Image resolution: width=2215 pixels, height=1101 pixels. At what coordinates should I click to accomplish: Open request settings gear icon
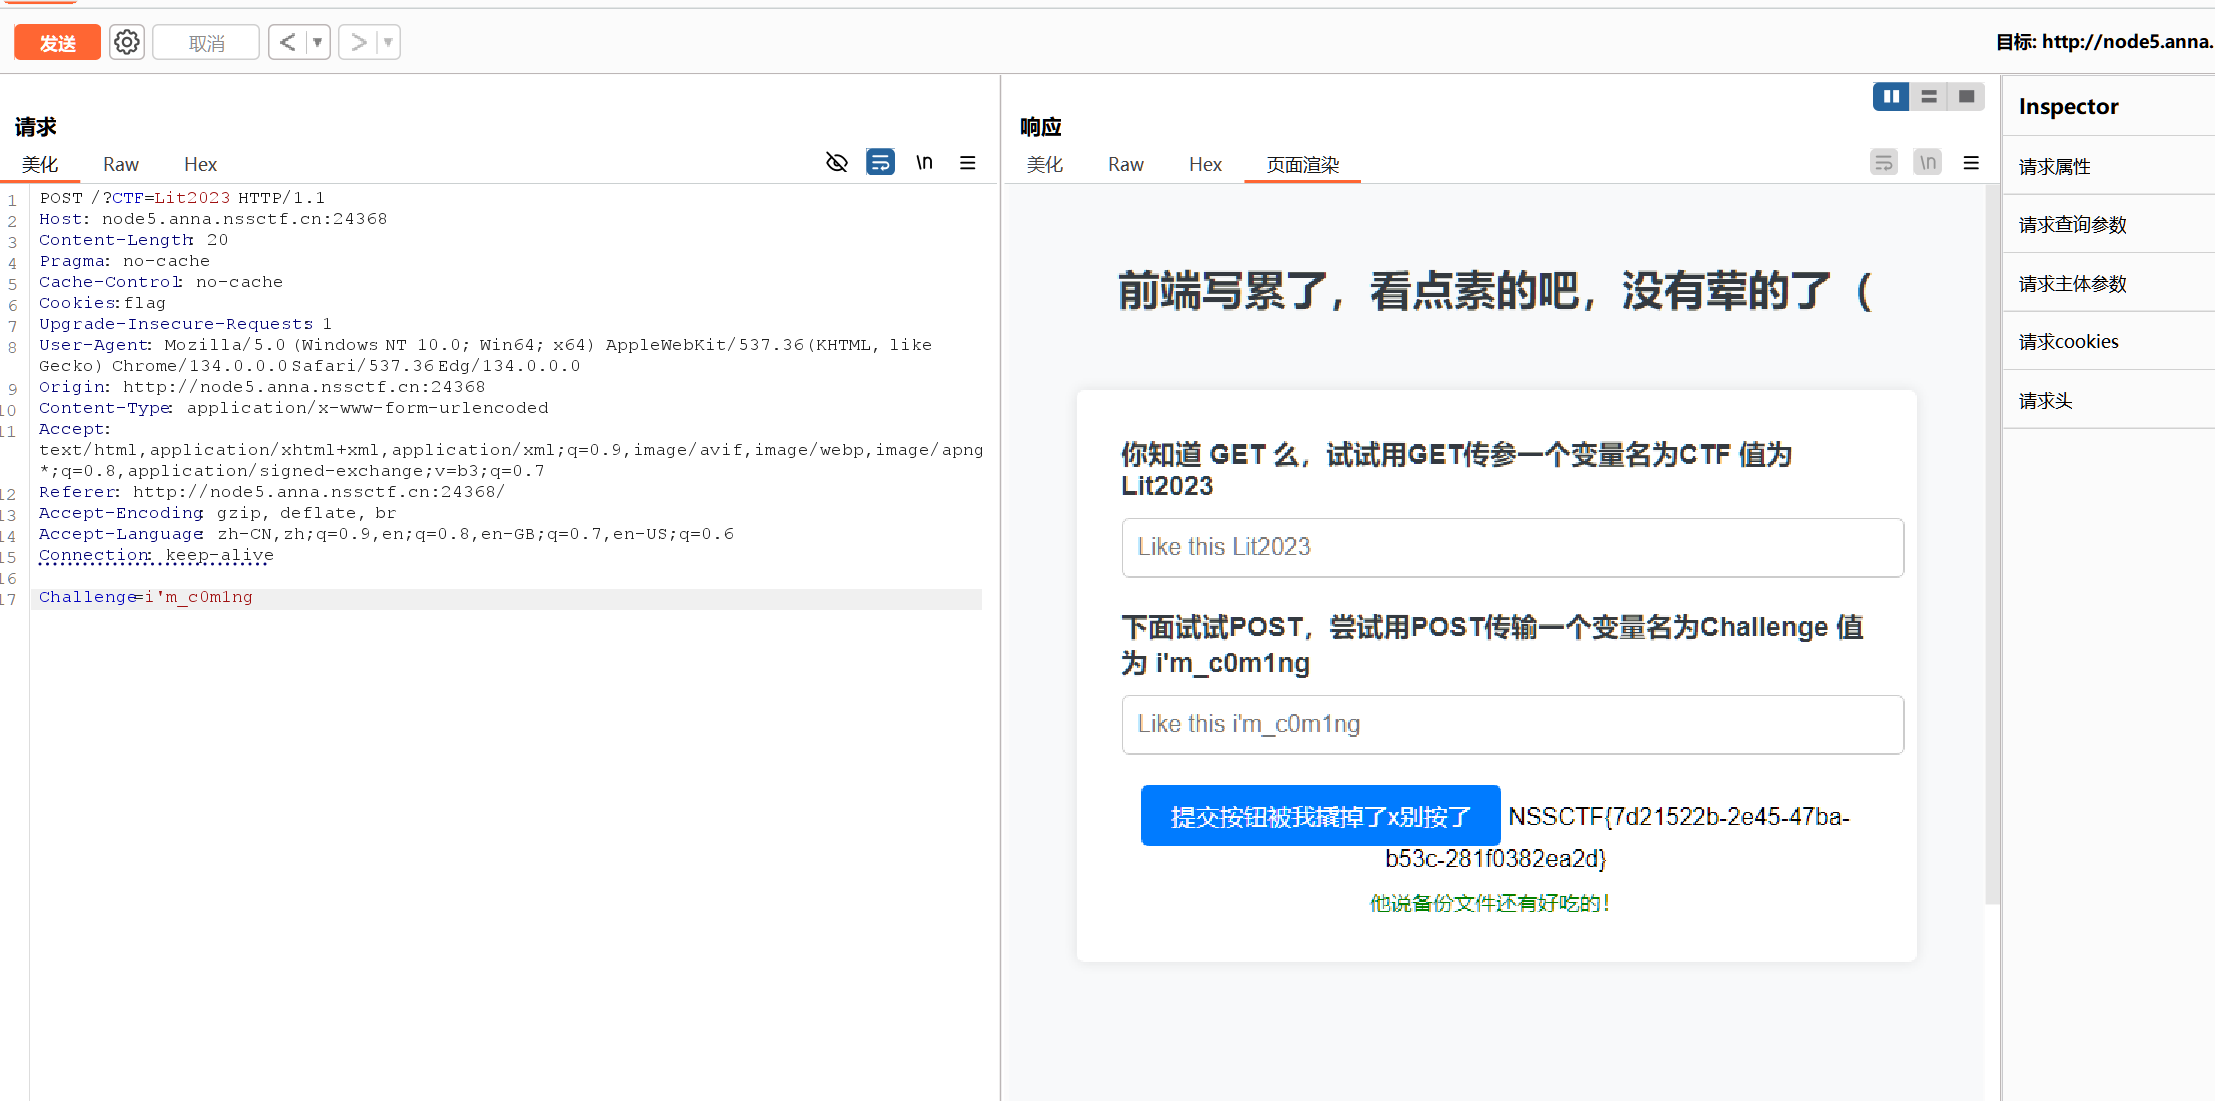[127, 42]
